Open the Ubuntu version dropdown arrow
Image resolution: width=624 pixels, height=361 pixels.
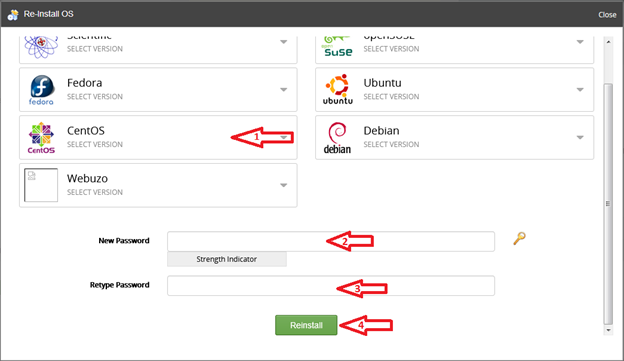pyautogui.click(x=580, y=90)
